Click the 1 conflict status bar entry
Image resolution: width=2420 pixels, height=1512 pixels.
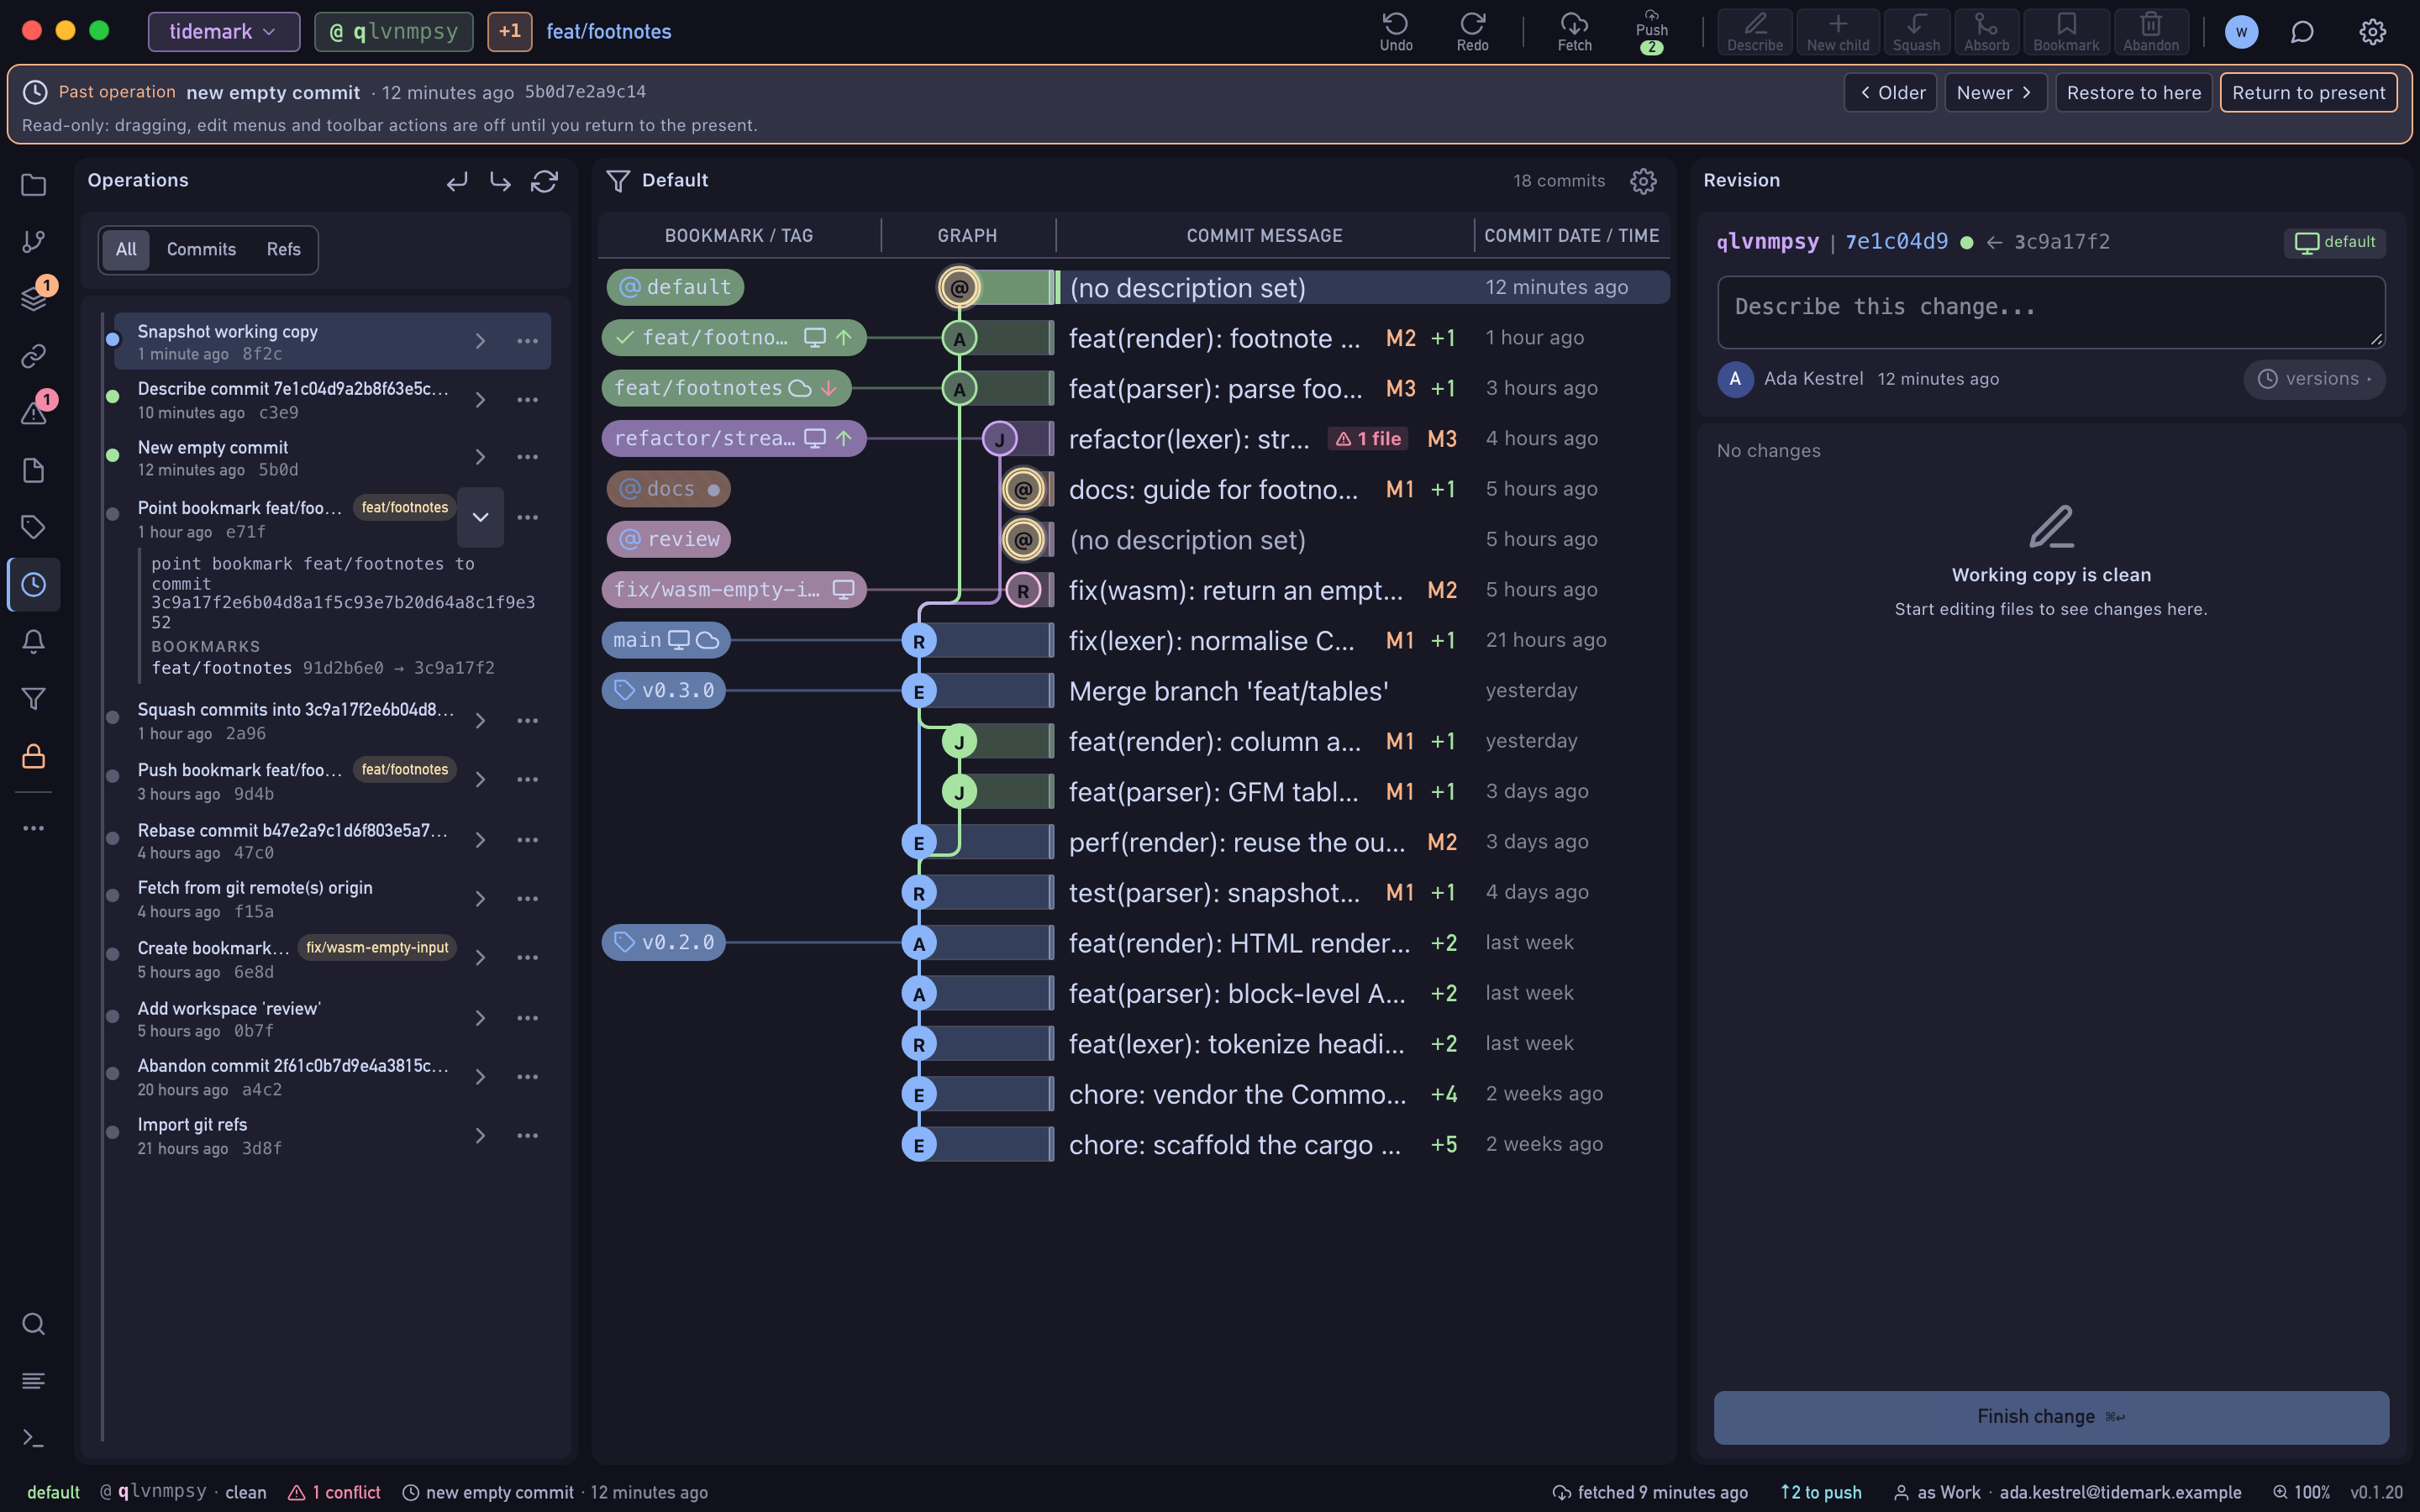coord(335,1492)
